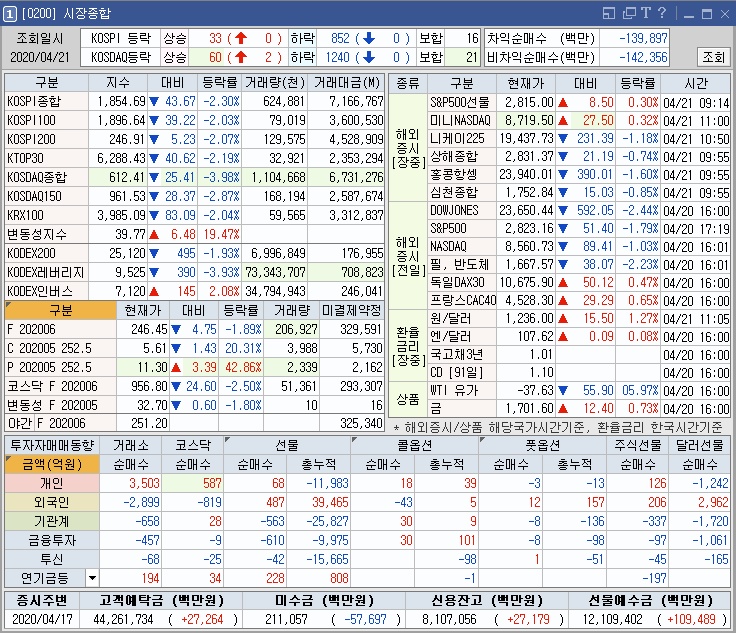Select the KOSPI100 index row
This screenshot has height=633, width=736.
tap(195, 120)
